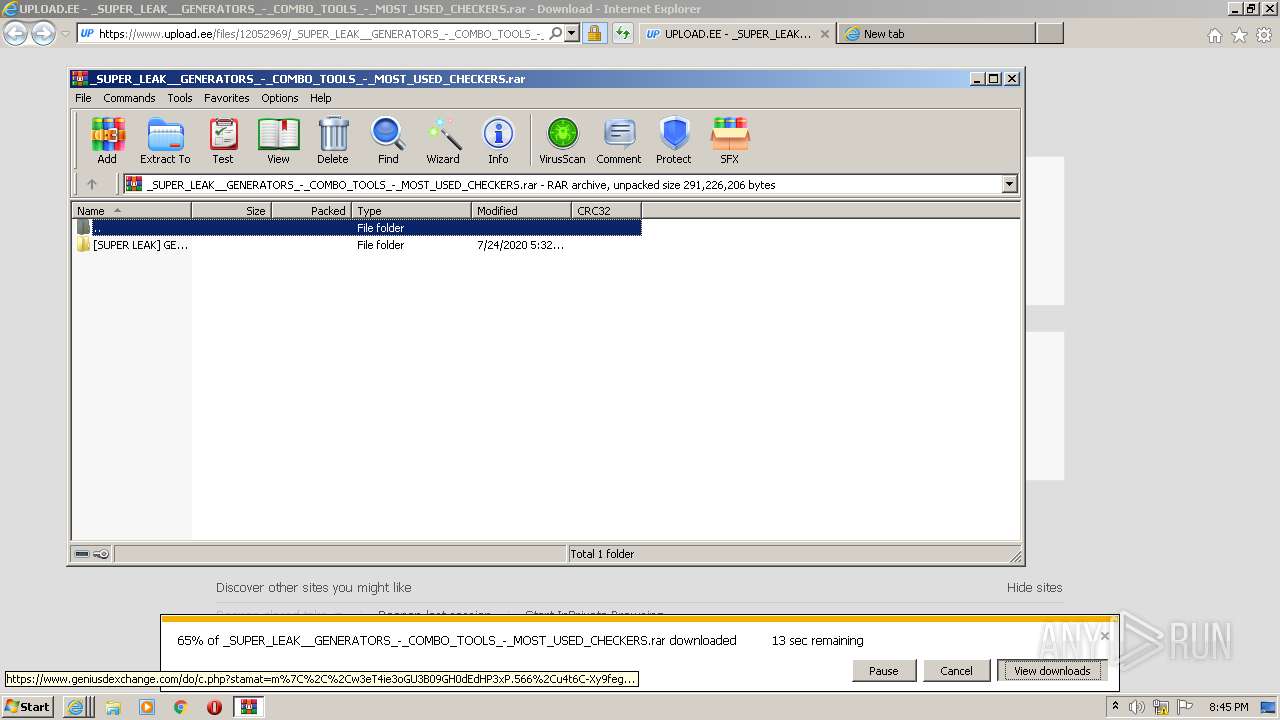Sort by Type column header
The image size is (1280, 720).
[411, 211]
